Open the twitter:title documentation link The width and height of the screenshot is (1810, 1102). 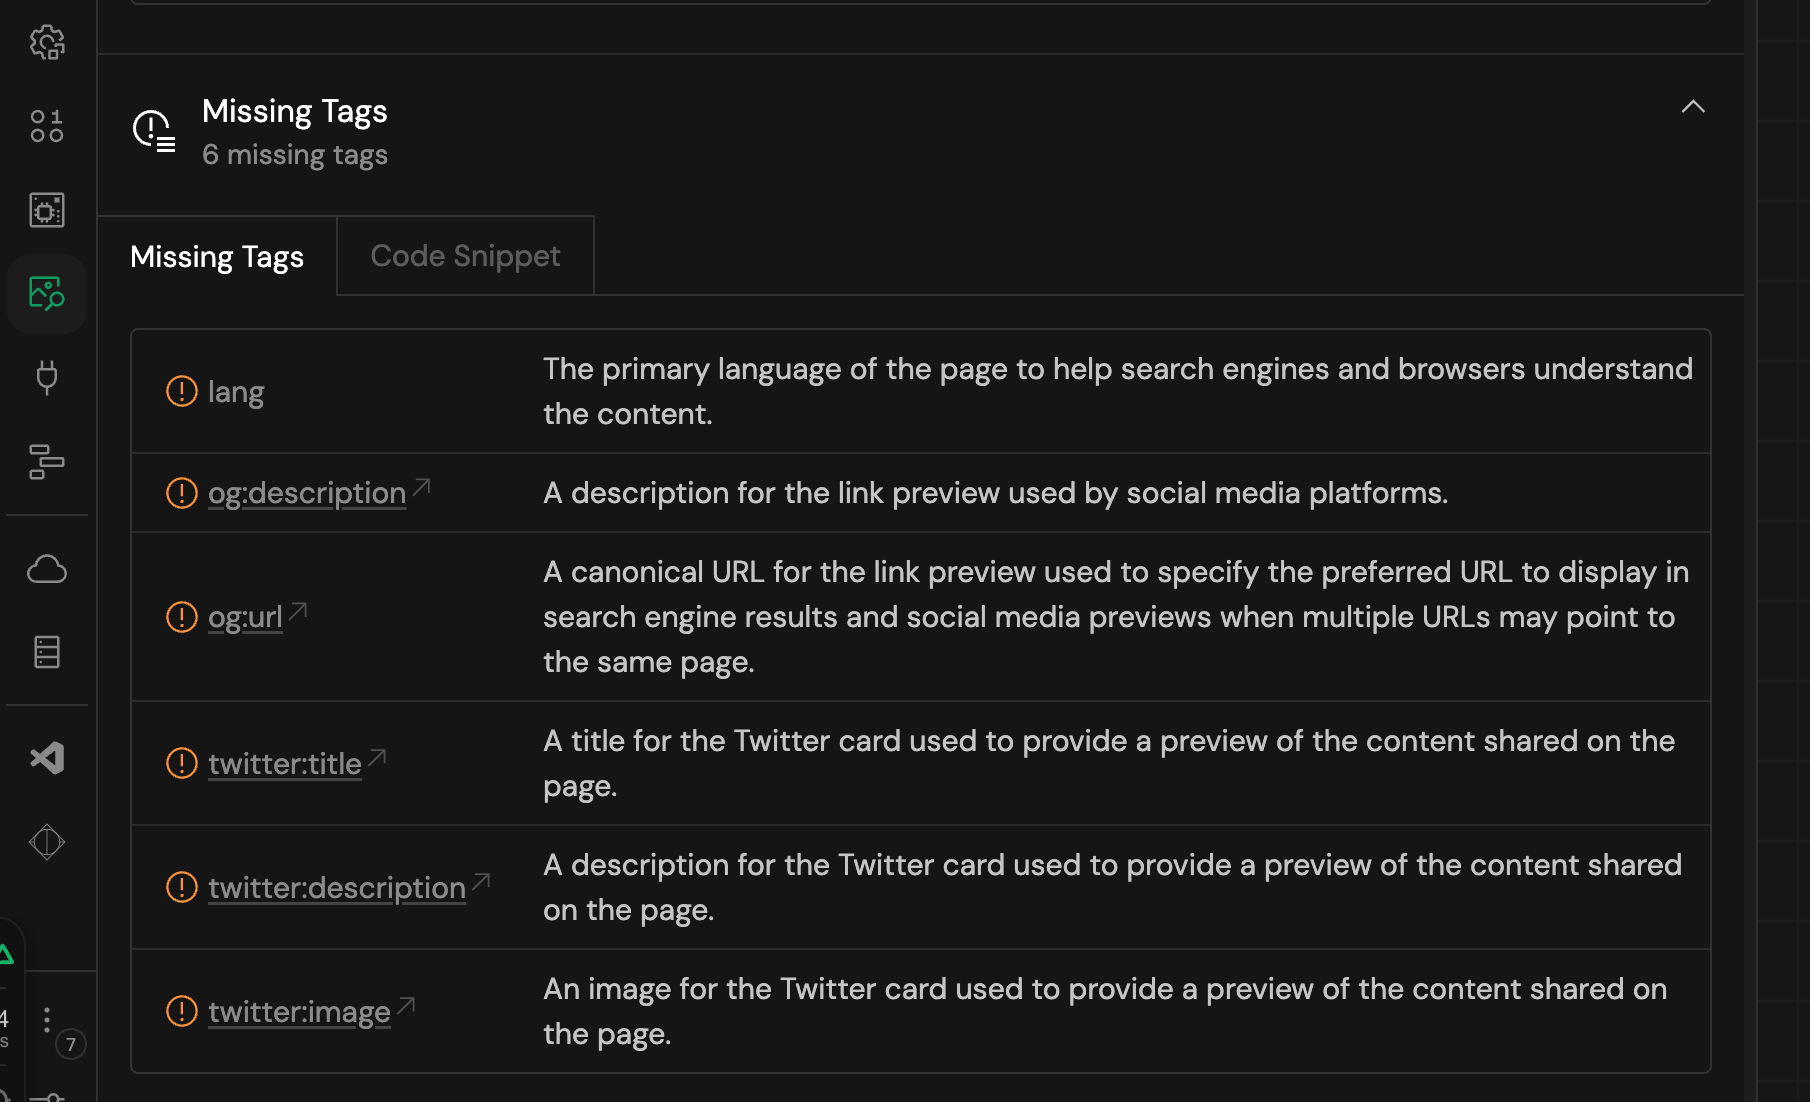point(285,764)
